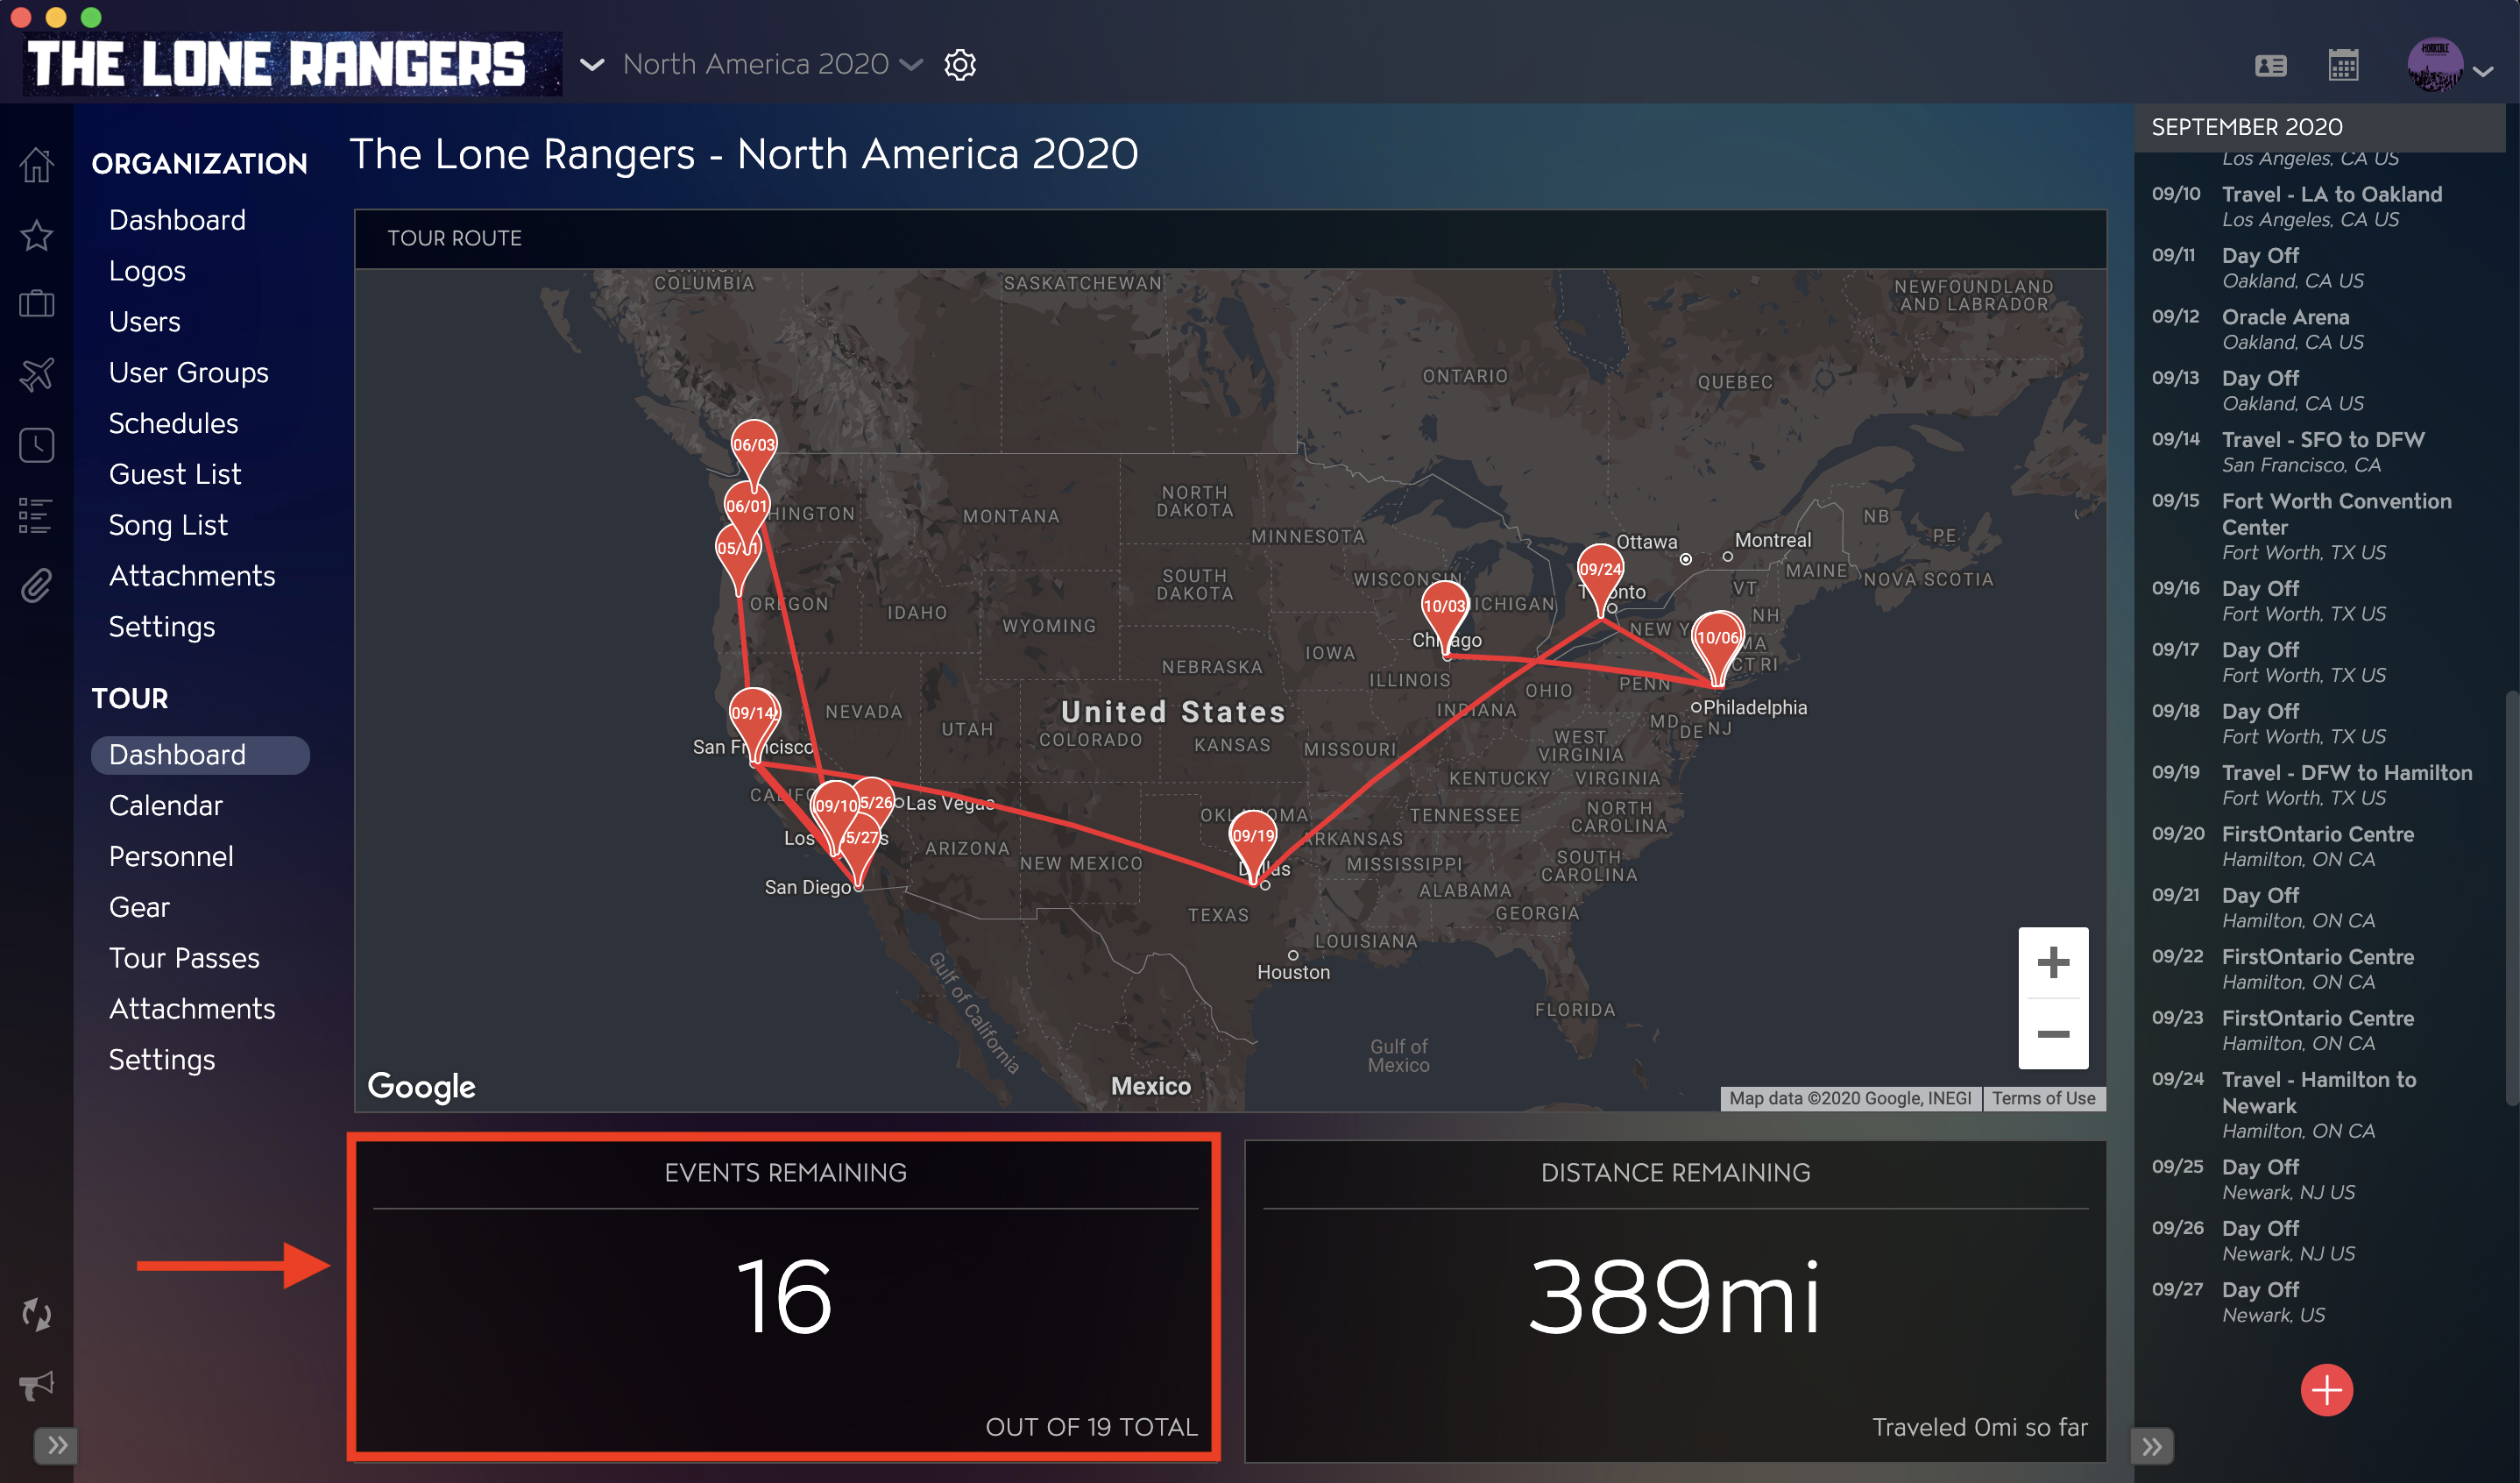Open 09/15 Fort Worth Convention Center event
Screen dimensions: 2520x1483
[2320, 526]
